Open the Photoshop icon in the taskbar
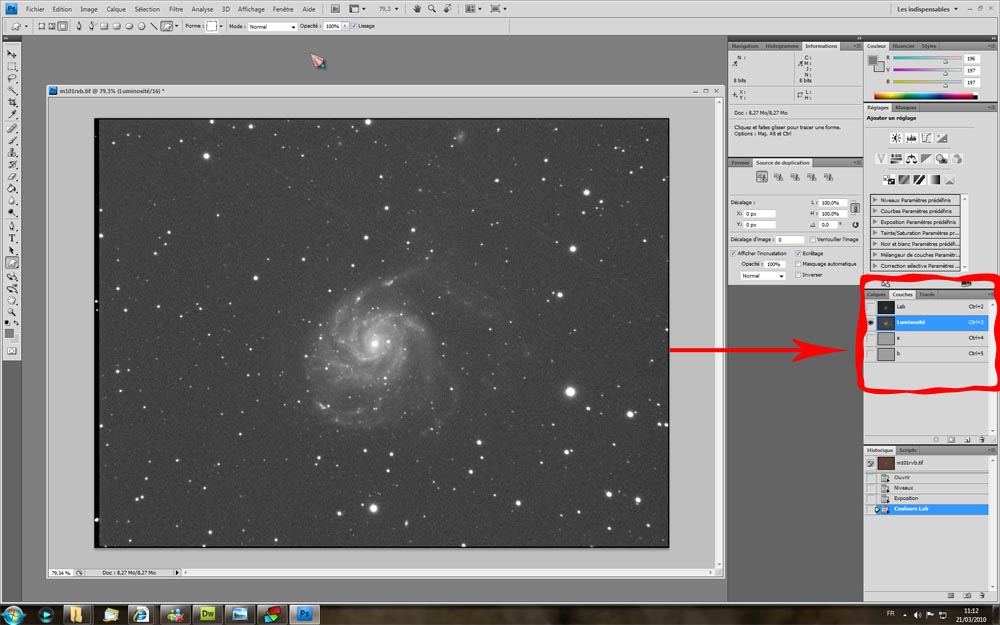 (x=306, y=613)
